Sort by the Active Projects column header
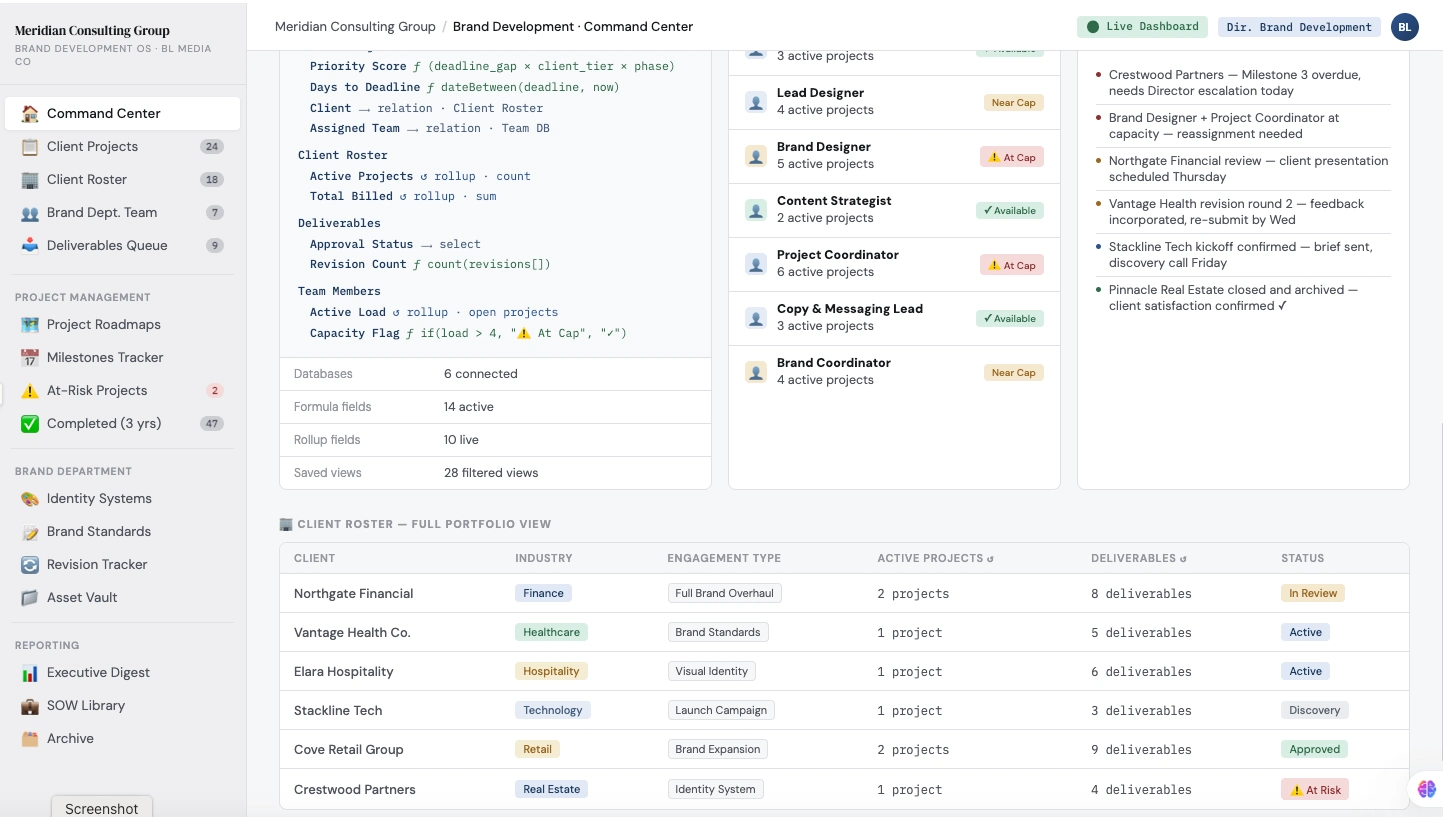The image size is (1443, 817). (935, 558)
